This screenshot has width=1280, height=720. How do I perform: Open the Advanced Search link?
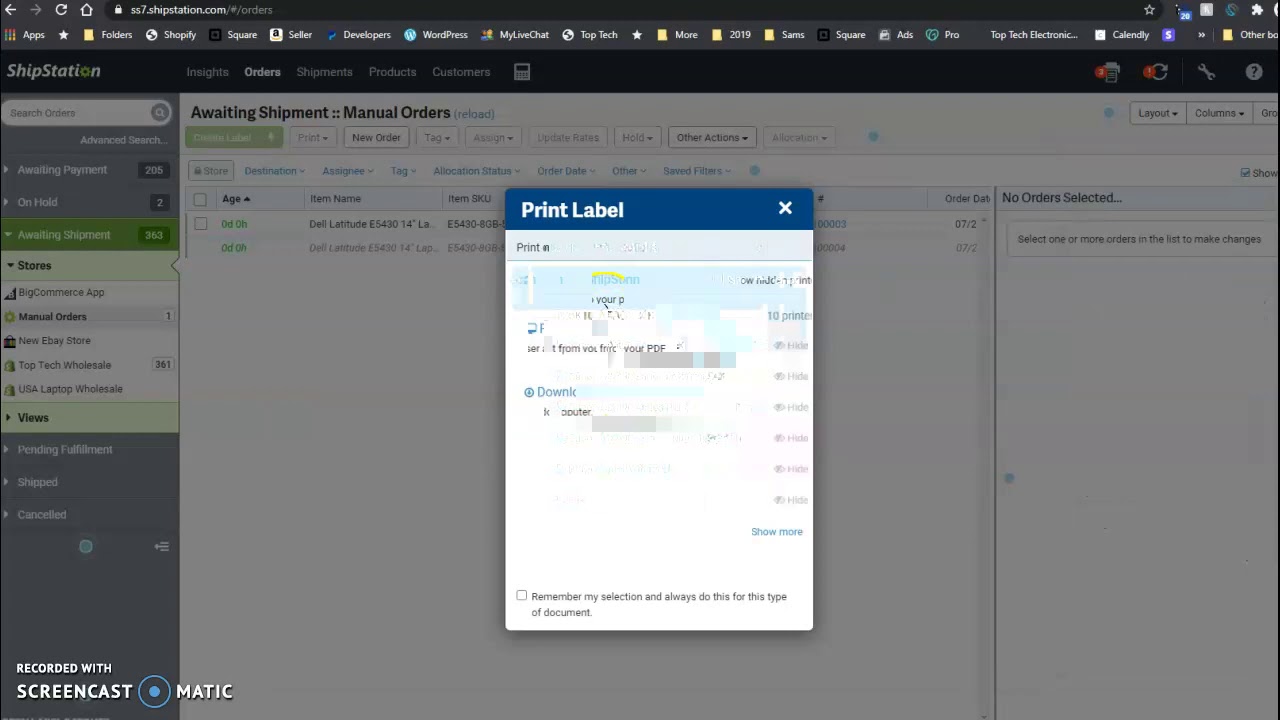coord(124,140)
